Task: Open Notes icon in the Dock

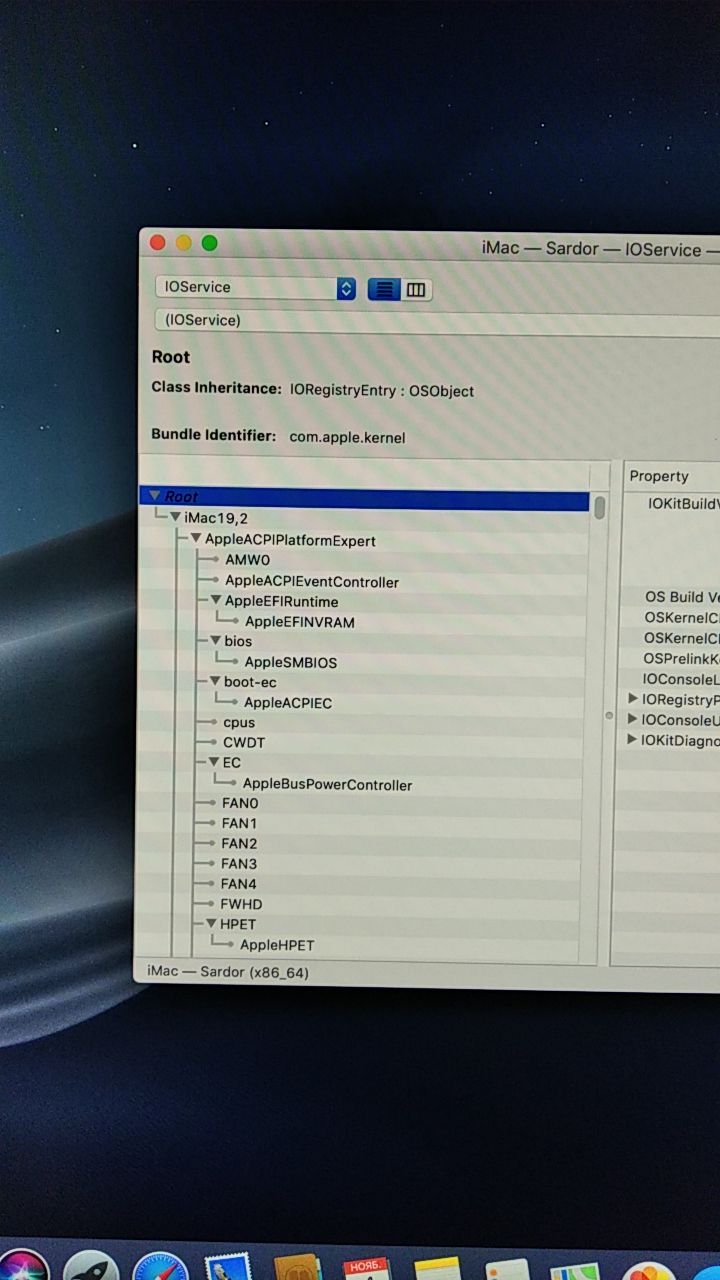Action: pos(437,1269)
